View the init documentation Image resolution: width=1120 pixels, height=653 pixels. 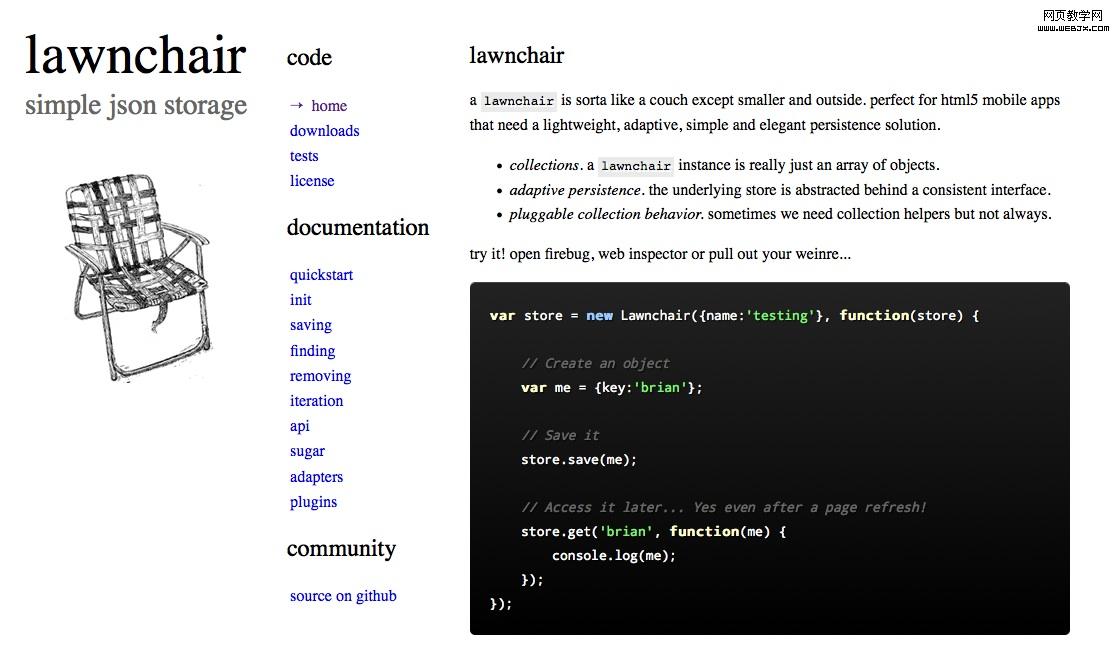[x=300, y=300]
